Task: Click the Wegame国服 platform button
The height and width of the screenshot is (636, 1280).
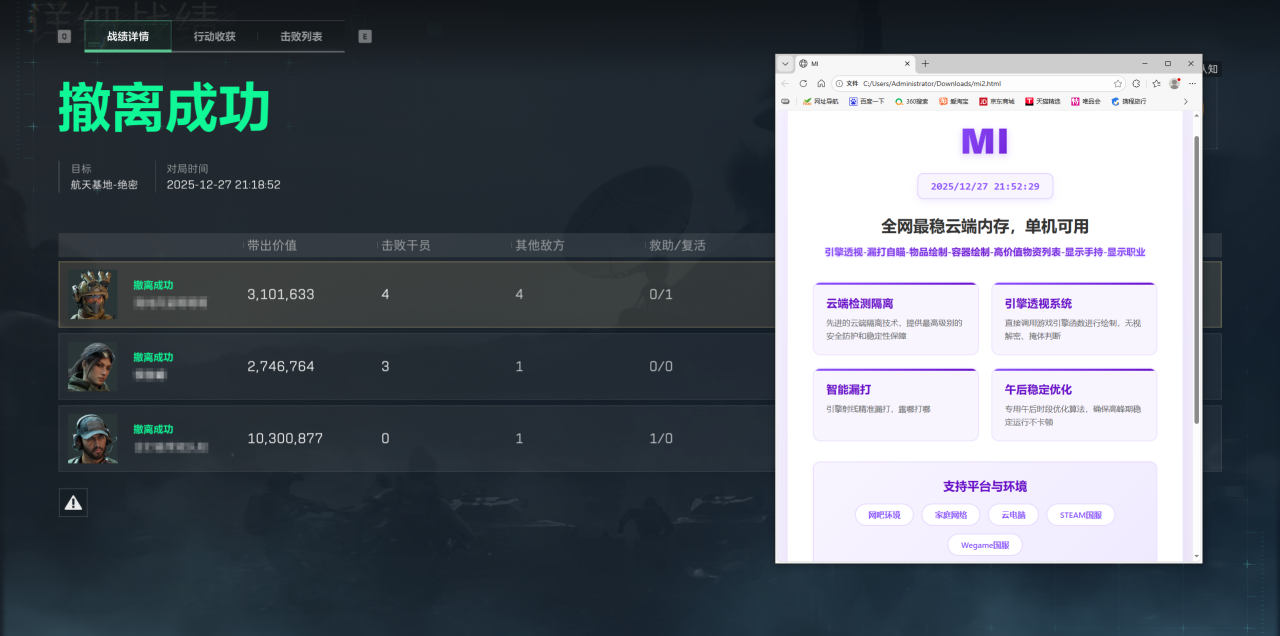Action: (984, 544)
